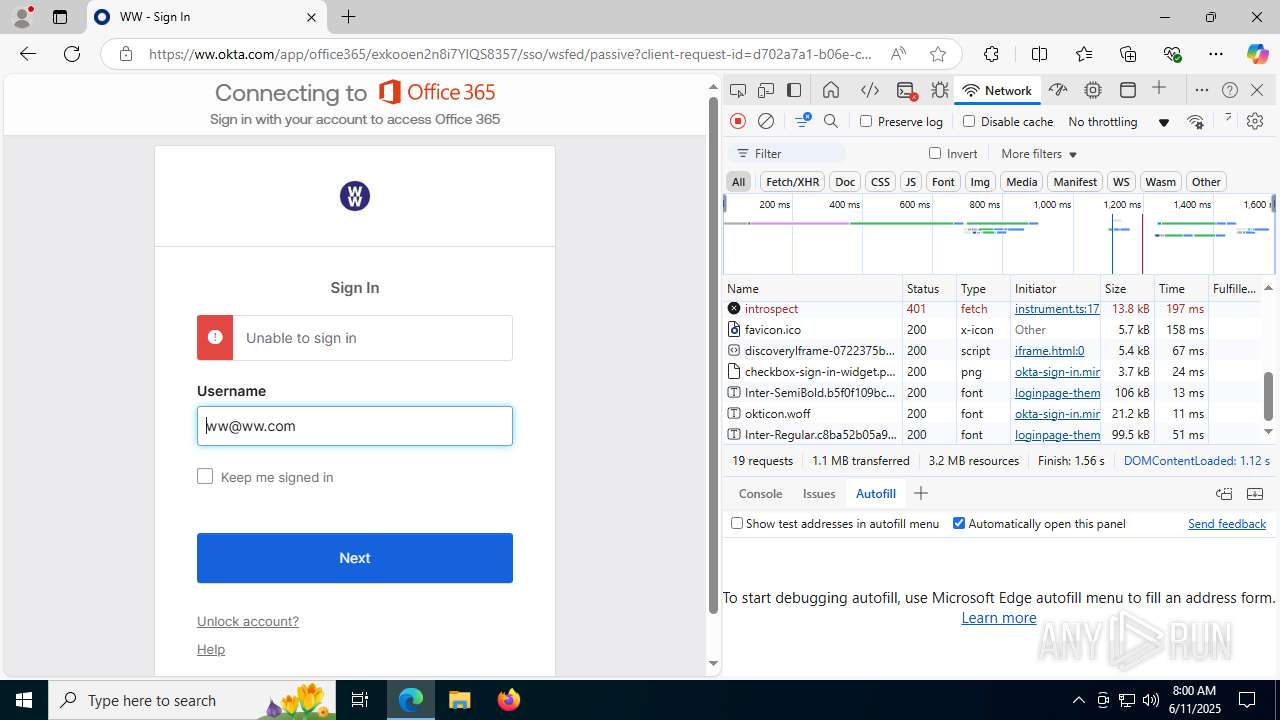The height and width of the screenshot is (720, 1280).
Task: Show hidden system tray icons
Action: pos(1078,700)
